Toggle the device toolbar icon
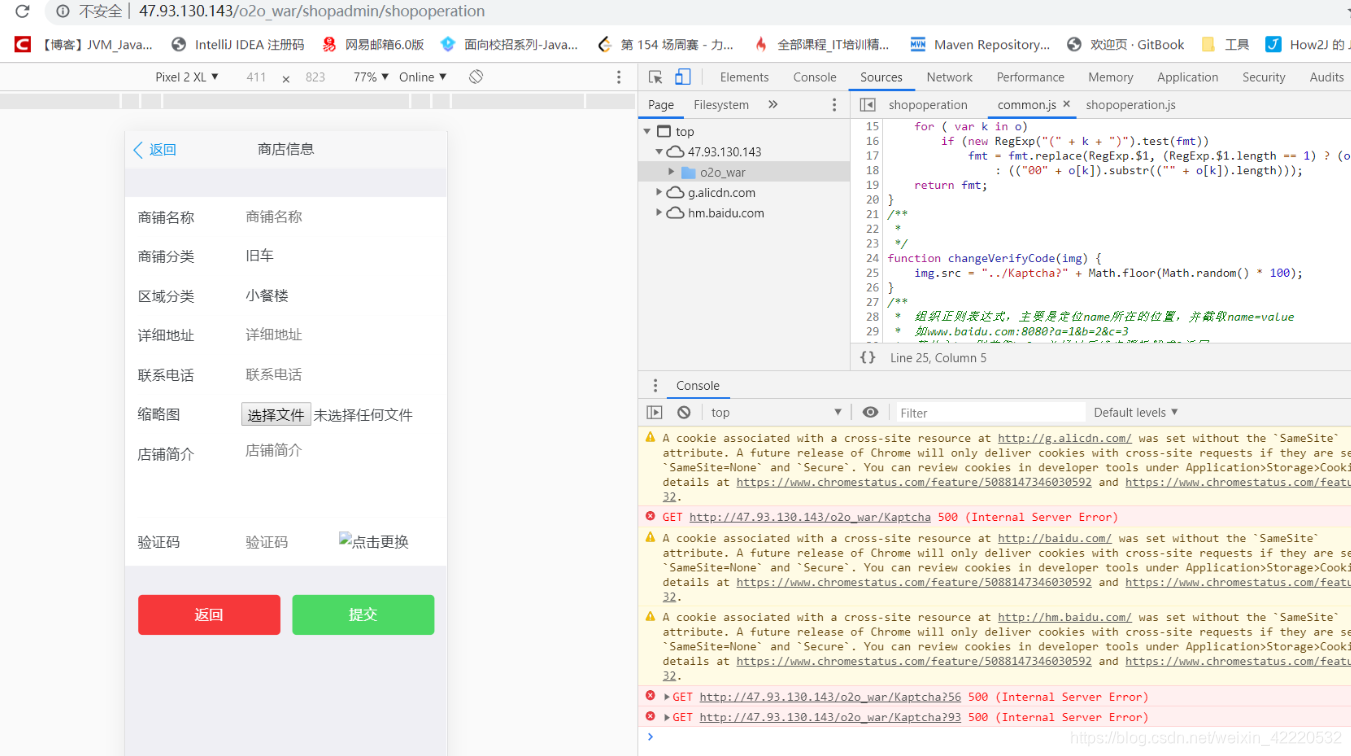Image resolution: width=1351 pixels, height=756 pixels. (x=681, y=77)
